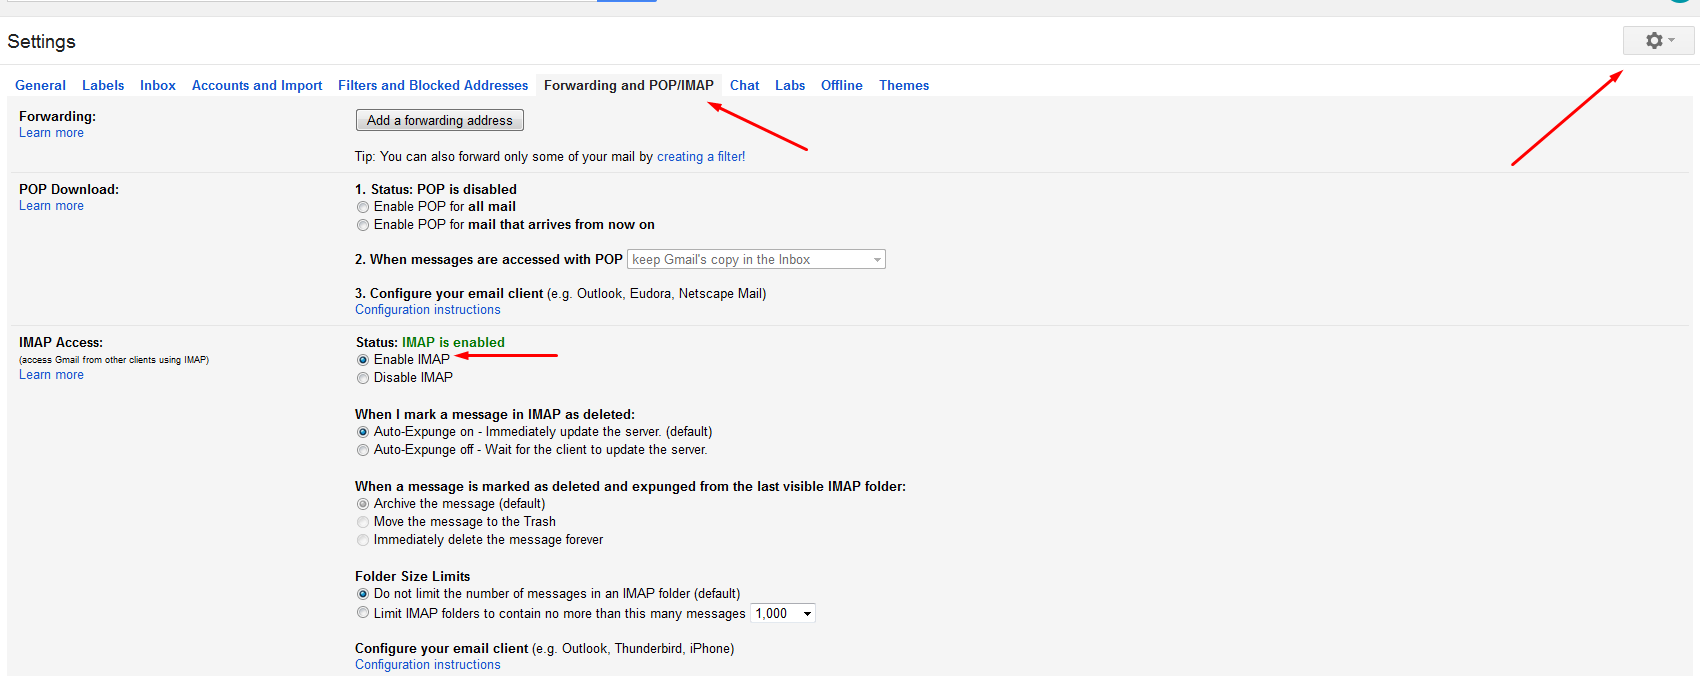The height and width of the screenshot is (676, 1700).
Task: Select Limit IMAP folders radio button
Action: tap(363, 613)
